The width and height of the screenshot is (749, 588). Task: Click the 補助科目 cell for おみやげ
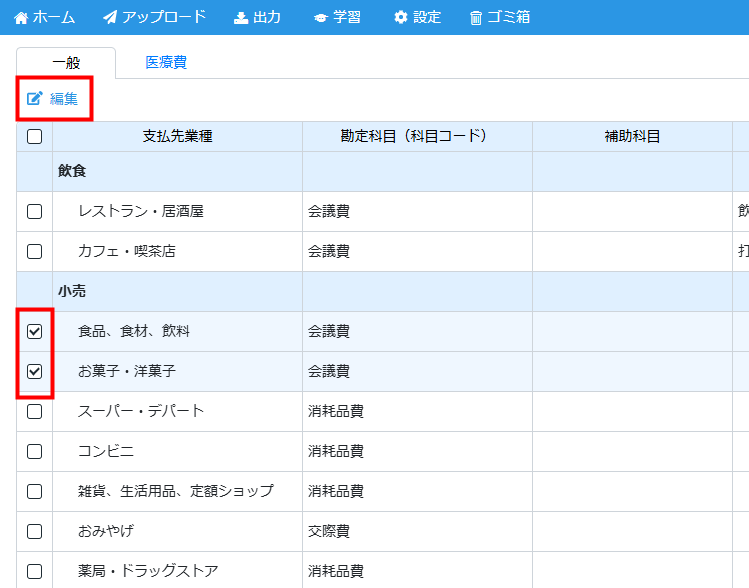(x=632, y=531)
